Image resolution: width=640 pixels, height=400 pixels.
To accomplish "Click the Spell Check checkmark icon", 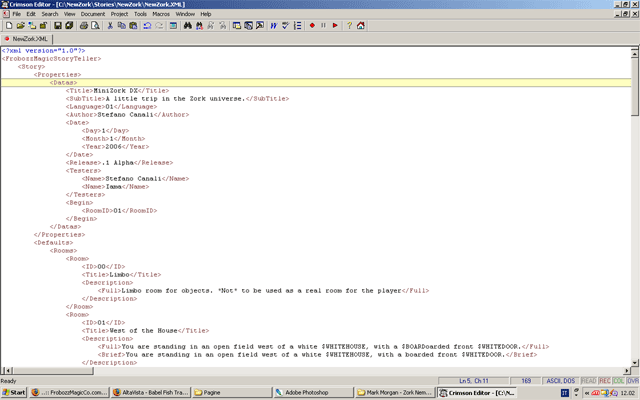I will tap(286, 25).
